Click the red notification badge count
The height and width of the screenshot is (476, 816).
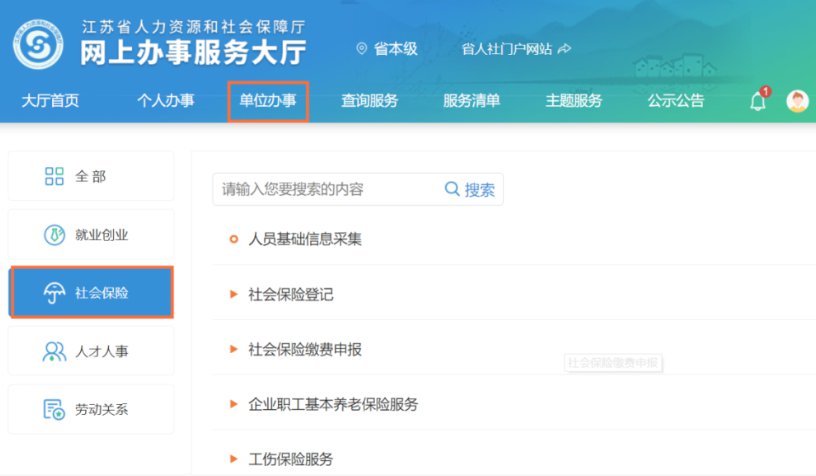click(765, 92)
